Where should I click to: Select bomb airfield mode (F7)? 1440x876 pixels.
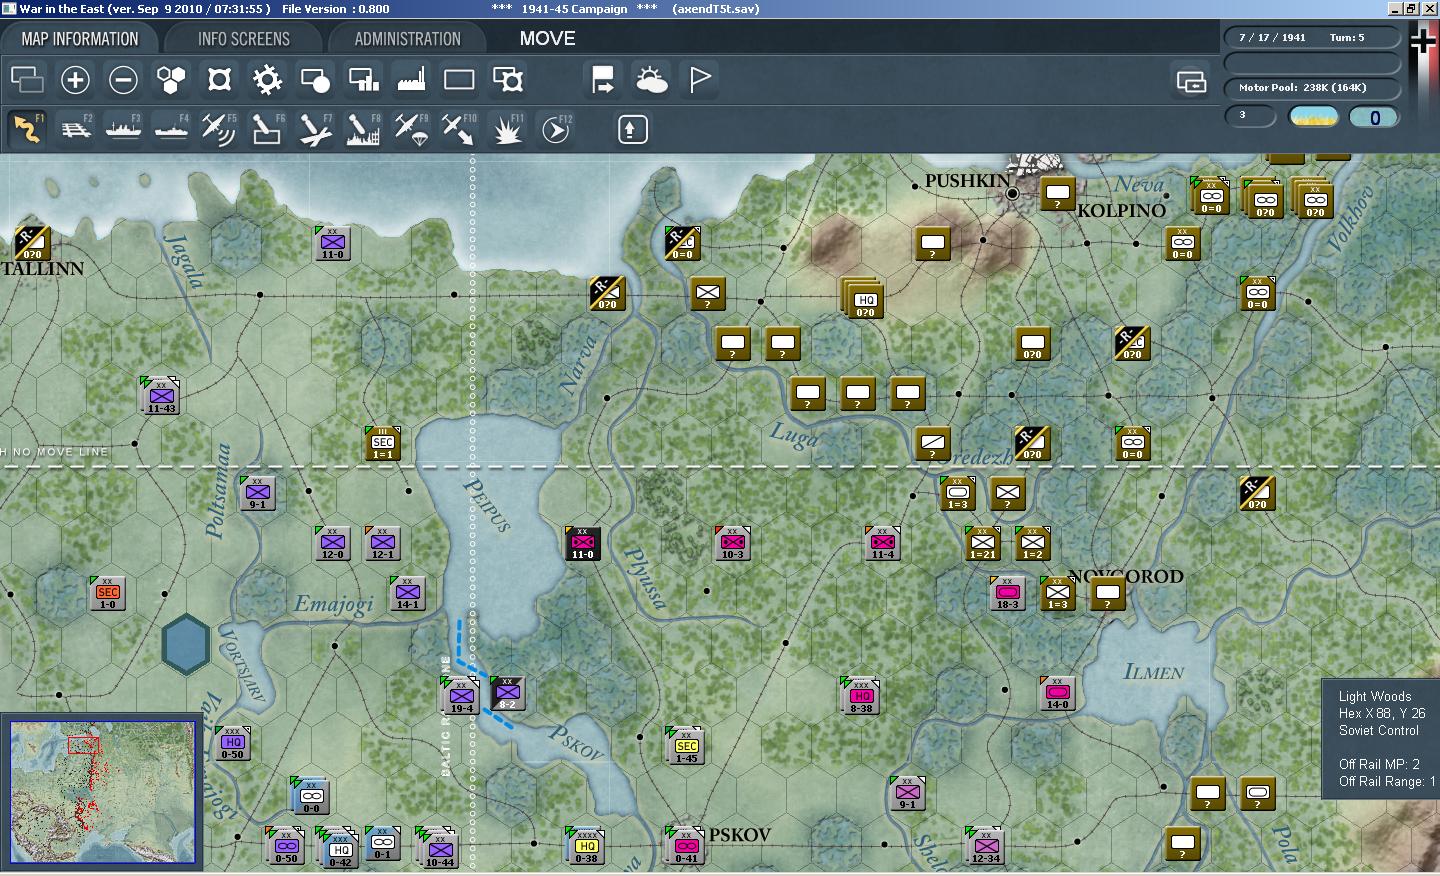pyautogui.click(x=315, y=129)
